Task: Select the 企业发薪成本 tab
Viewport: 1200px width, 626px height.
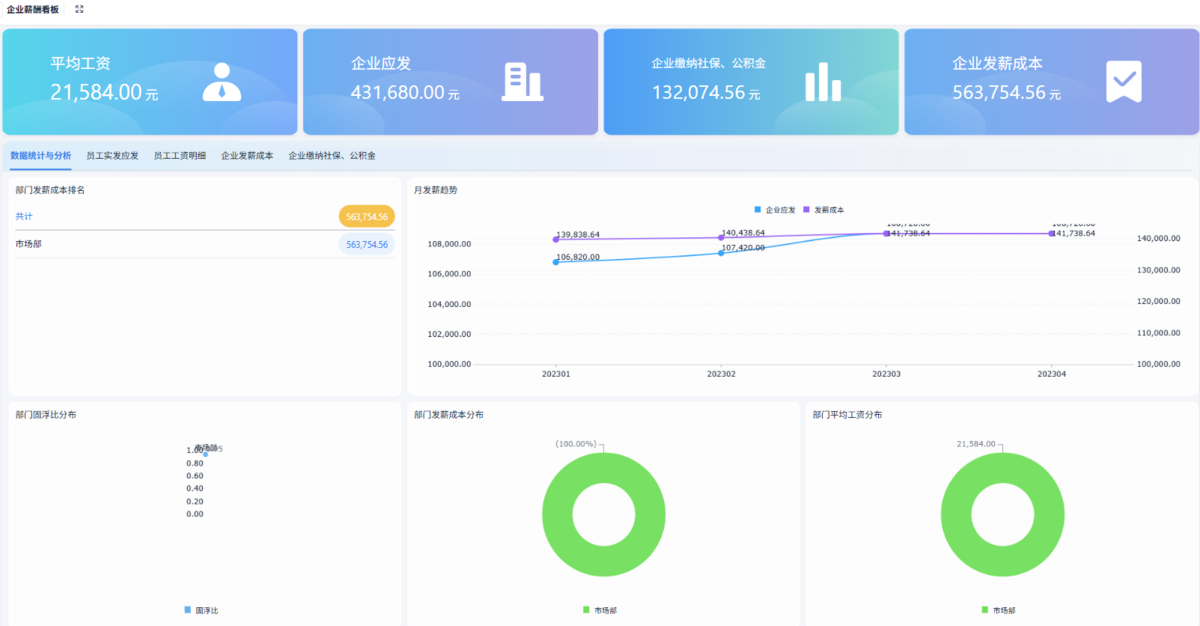Action: pyautogui.click(x=247, y=156)
